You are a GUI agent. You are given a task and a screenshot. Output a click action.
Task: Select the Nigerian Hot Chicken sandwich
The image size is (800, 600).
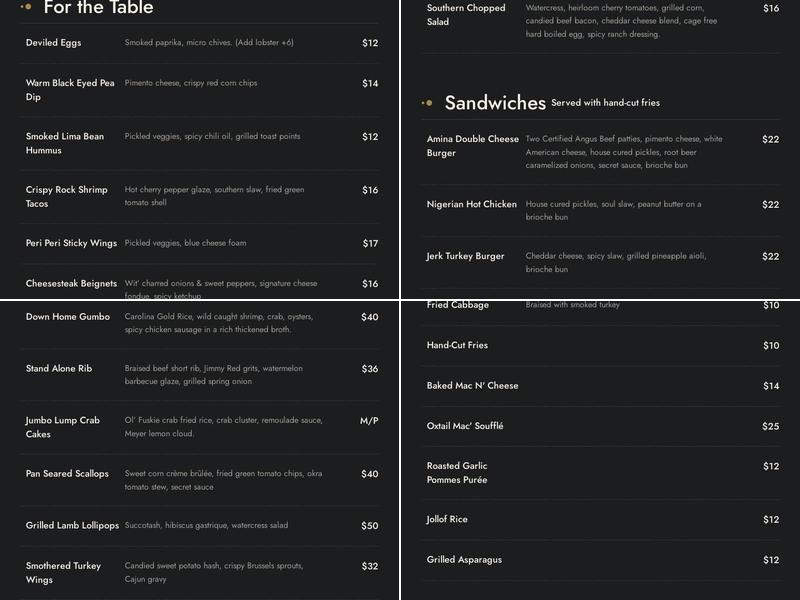[x=601, y=210]
